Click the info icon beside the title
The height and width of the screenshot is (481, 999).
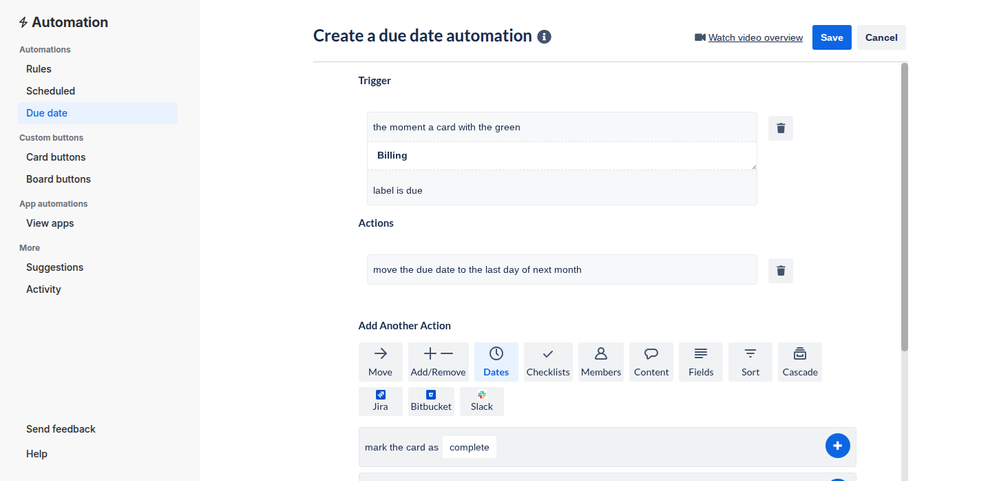pyautogui.click(x=544, y=37)
